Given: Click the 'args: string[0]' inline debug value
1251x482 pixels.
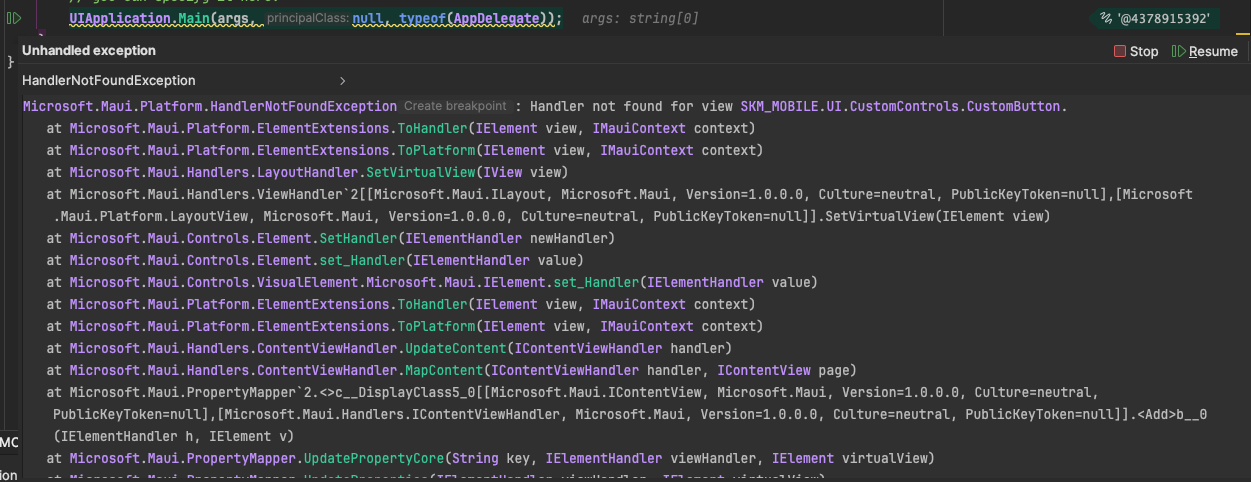Looking at the screenshot, I should click(x=640, y=19).
